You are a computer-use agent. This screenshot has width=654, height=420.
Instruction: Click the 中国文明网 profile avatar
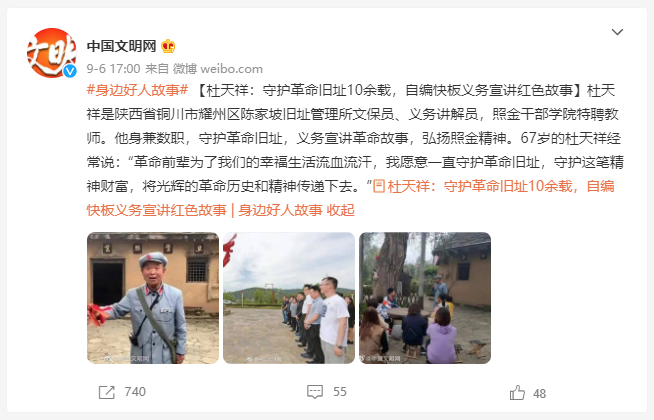tap(52, 53)
